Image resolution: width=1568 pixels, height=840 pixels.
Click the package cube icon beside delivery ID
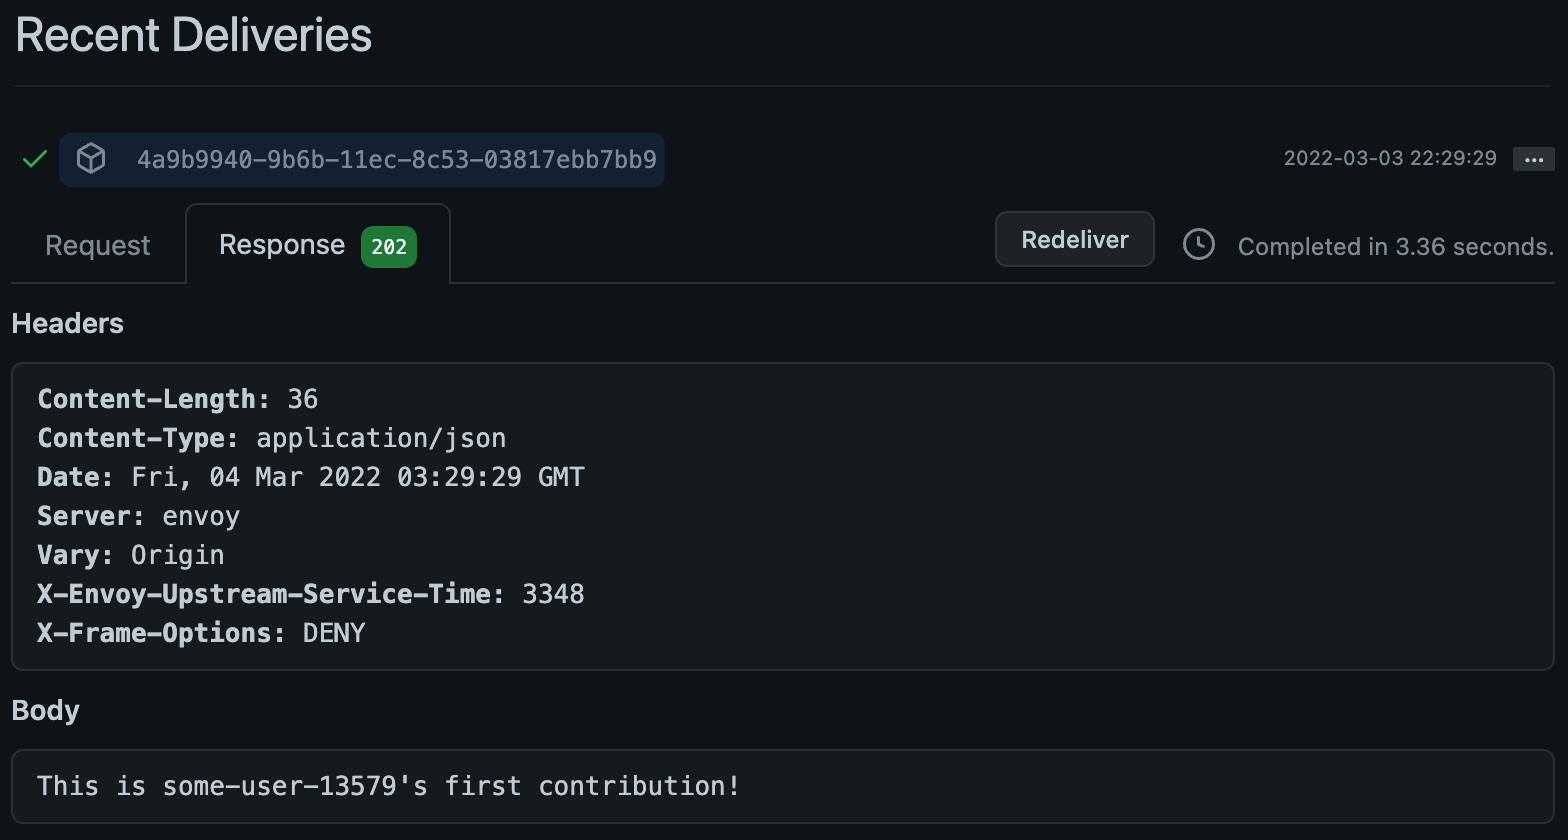(x=91, y=159)
